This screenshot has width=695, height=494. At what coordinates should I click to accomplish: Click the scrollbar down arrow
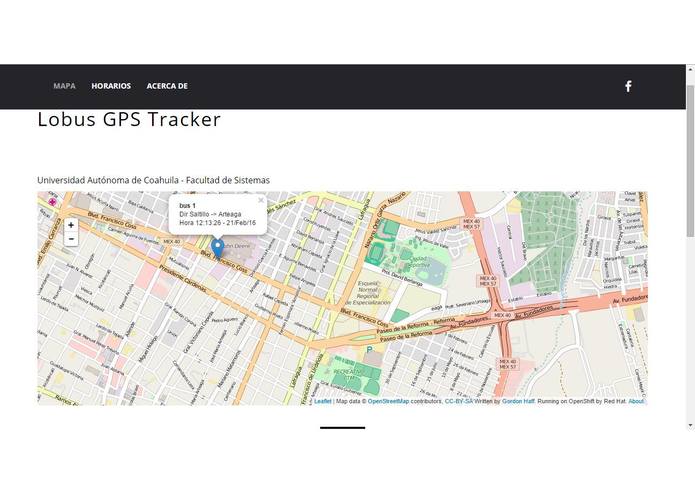[690, 426]
